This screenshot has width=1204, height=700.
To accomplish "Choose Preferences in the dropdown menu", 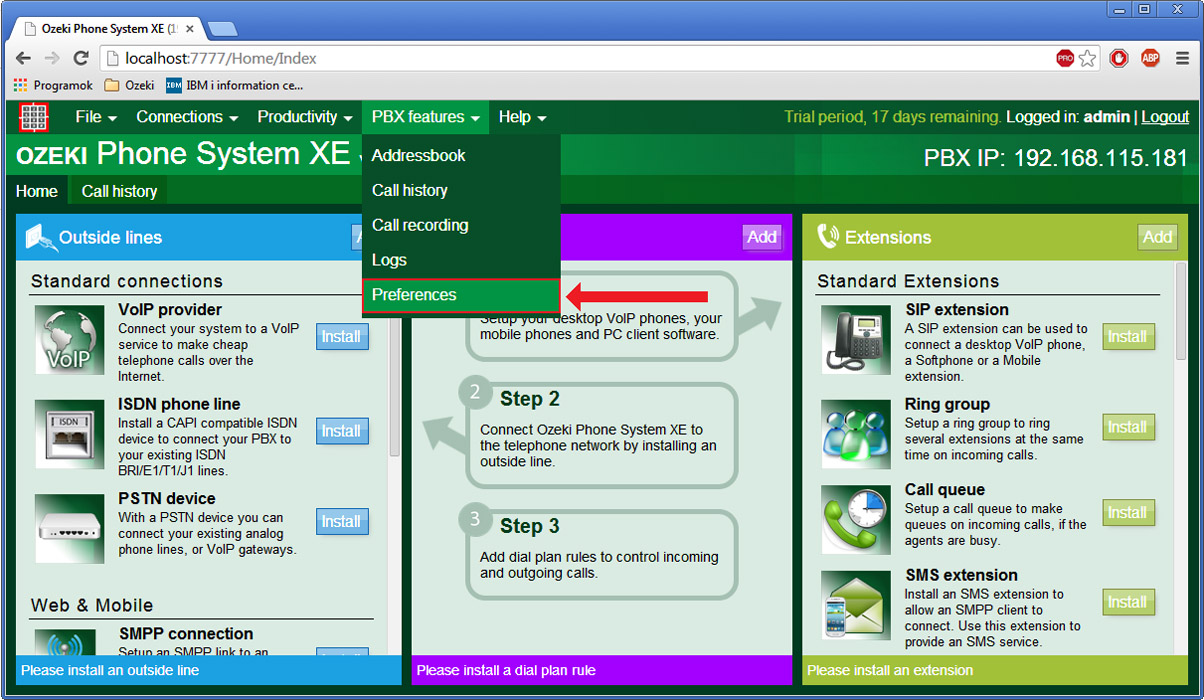I will pyautogui.click(x=461, y=296).
